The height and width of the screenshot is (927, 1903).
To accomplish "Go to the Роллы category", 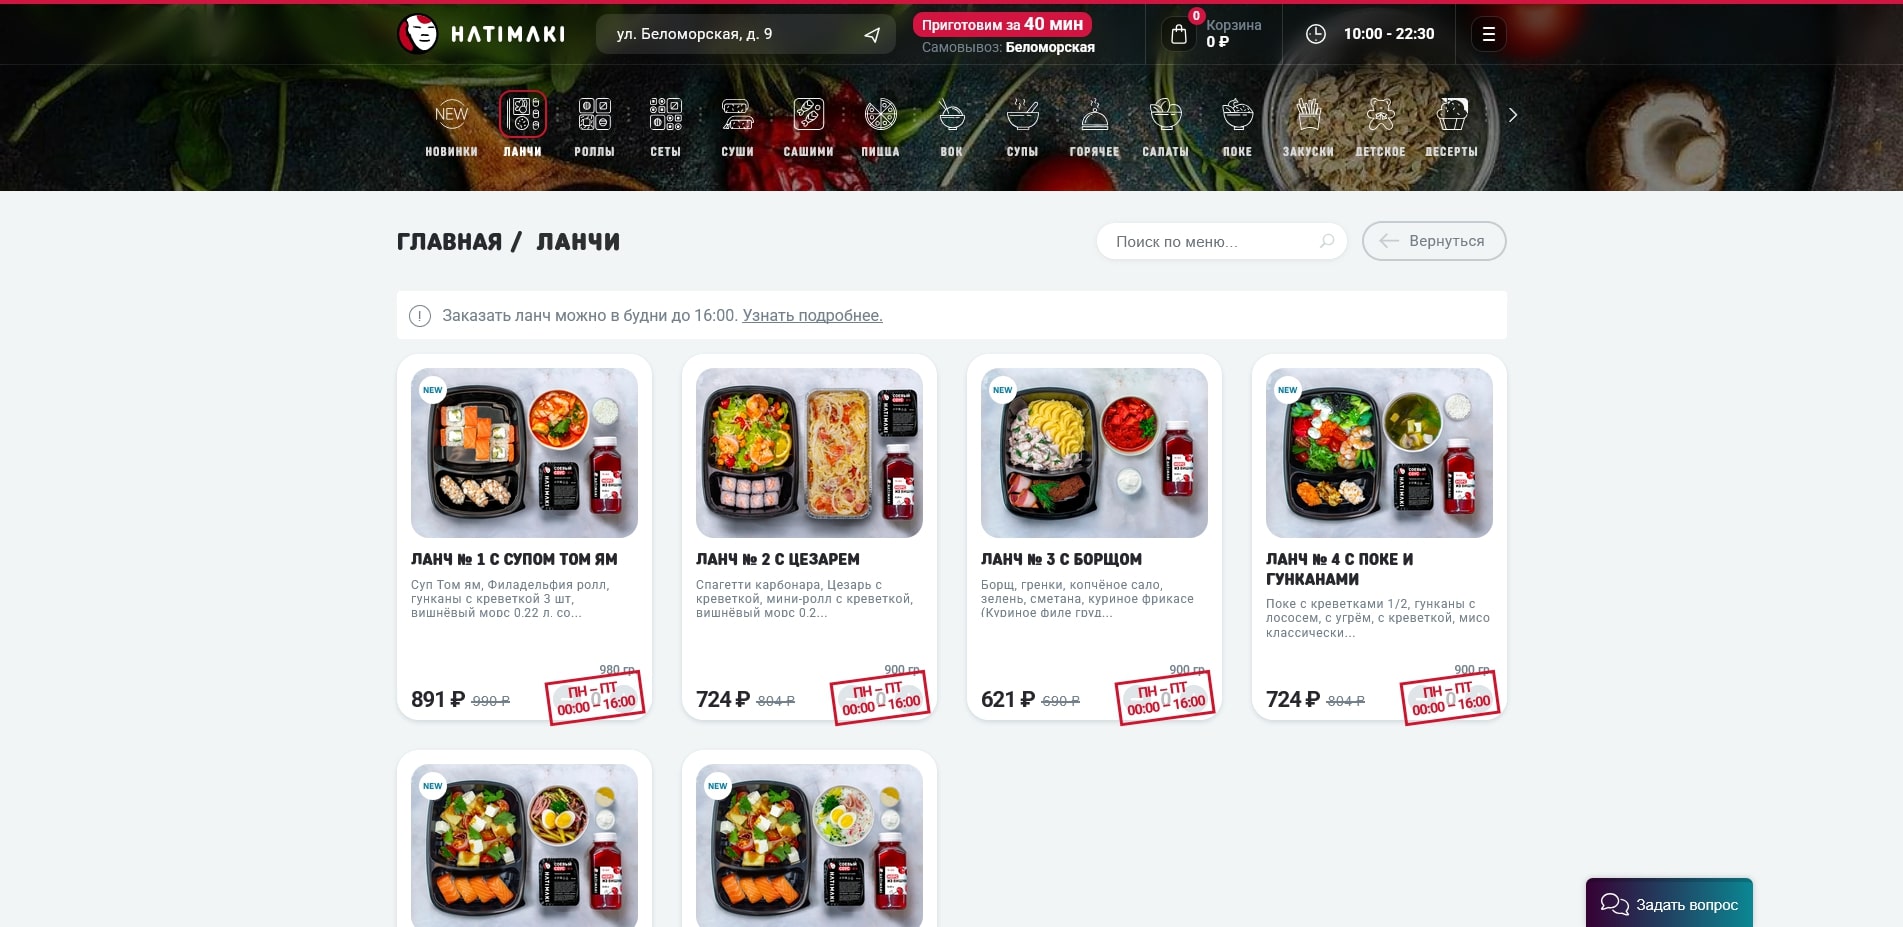I will tap(594, 127).
